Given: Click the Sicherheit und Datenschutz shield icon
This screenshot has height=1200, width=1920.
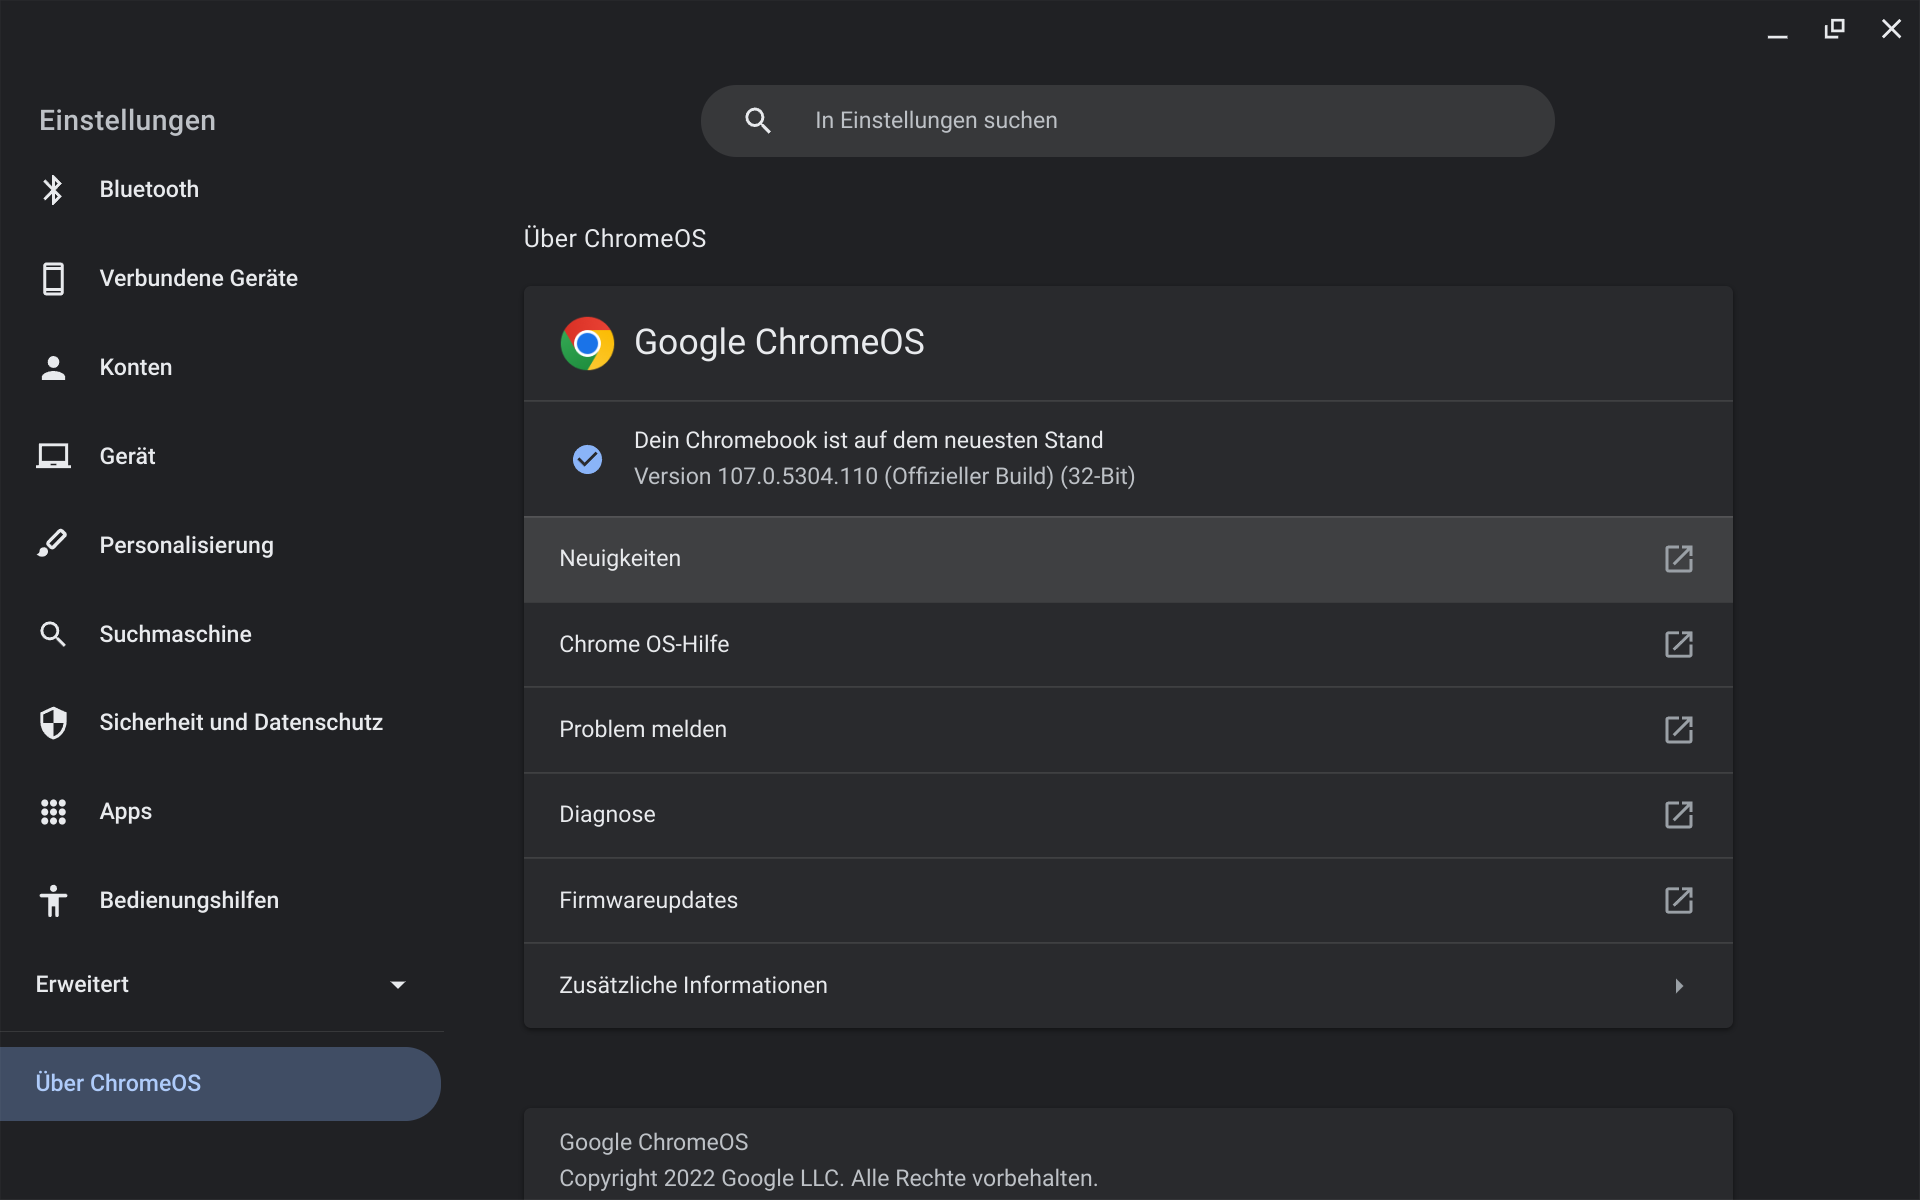Looking at the screenshot, I should (53, 722).
